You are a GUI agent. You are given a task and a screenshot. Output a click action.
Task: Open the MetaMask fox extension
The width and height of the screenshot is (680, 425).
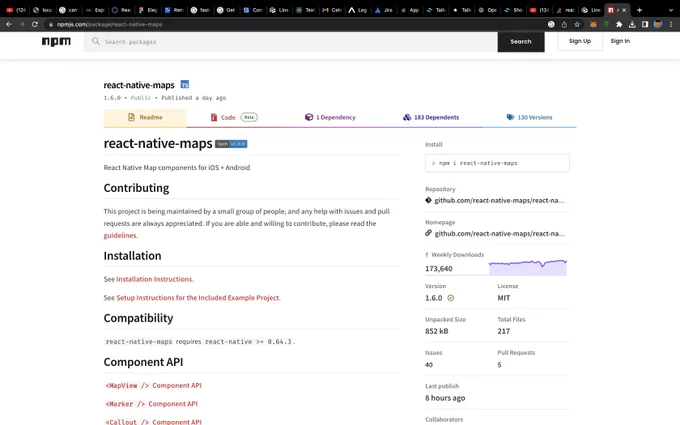click(x=593, y=24)
